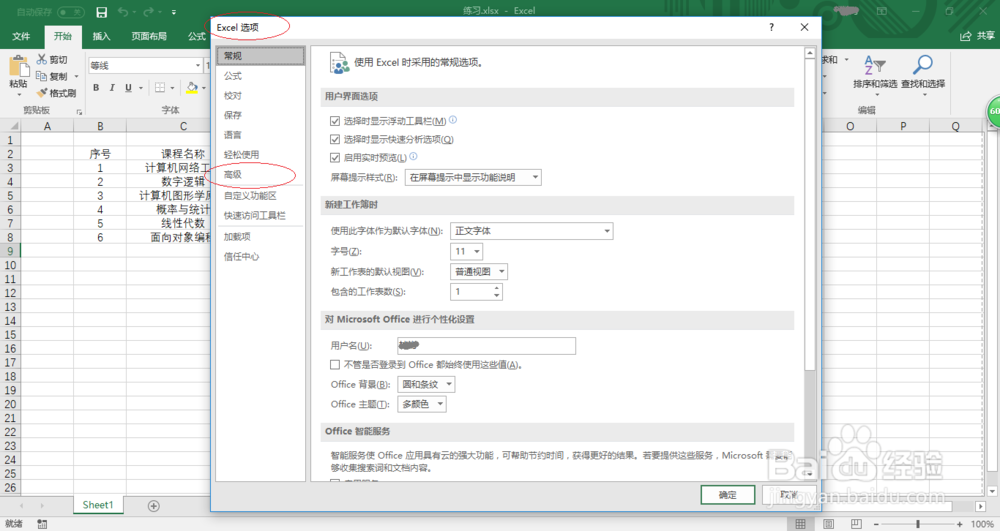Expand the underline style dropdown arrow
Screen dimensions: 1000x531
(x=140, y=88)
